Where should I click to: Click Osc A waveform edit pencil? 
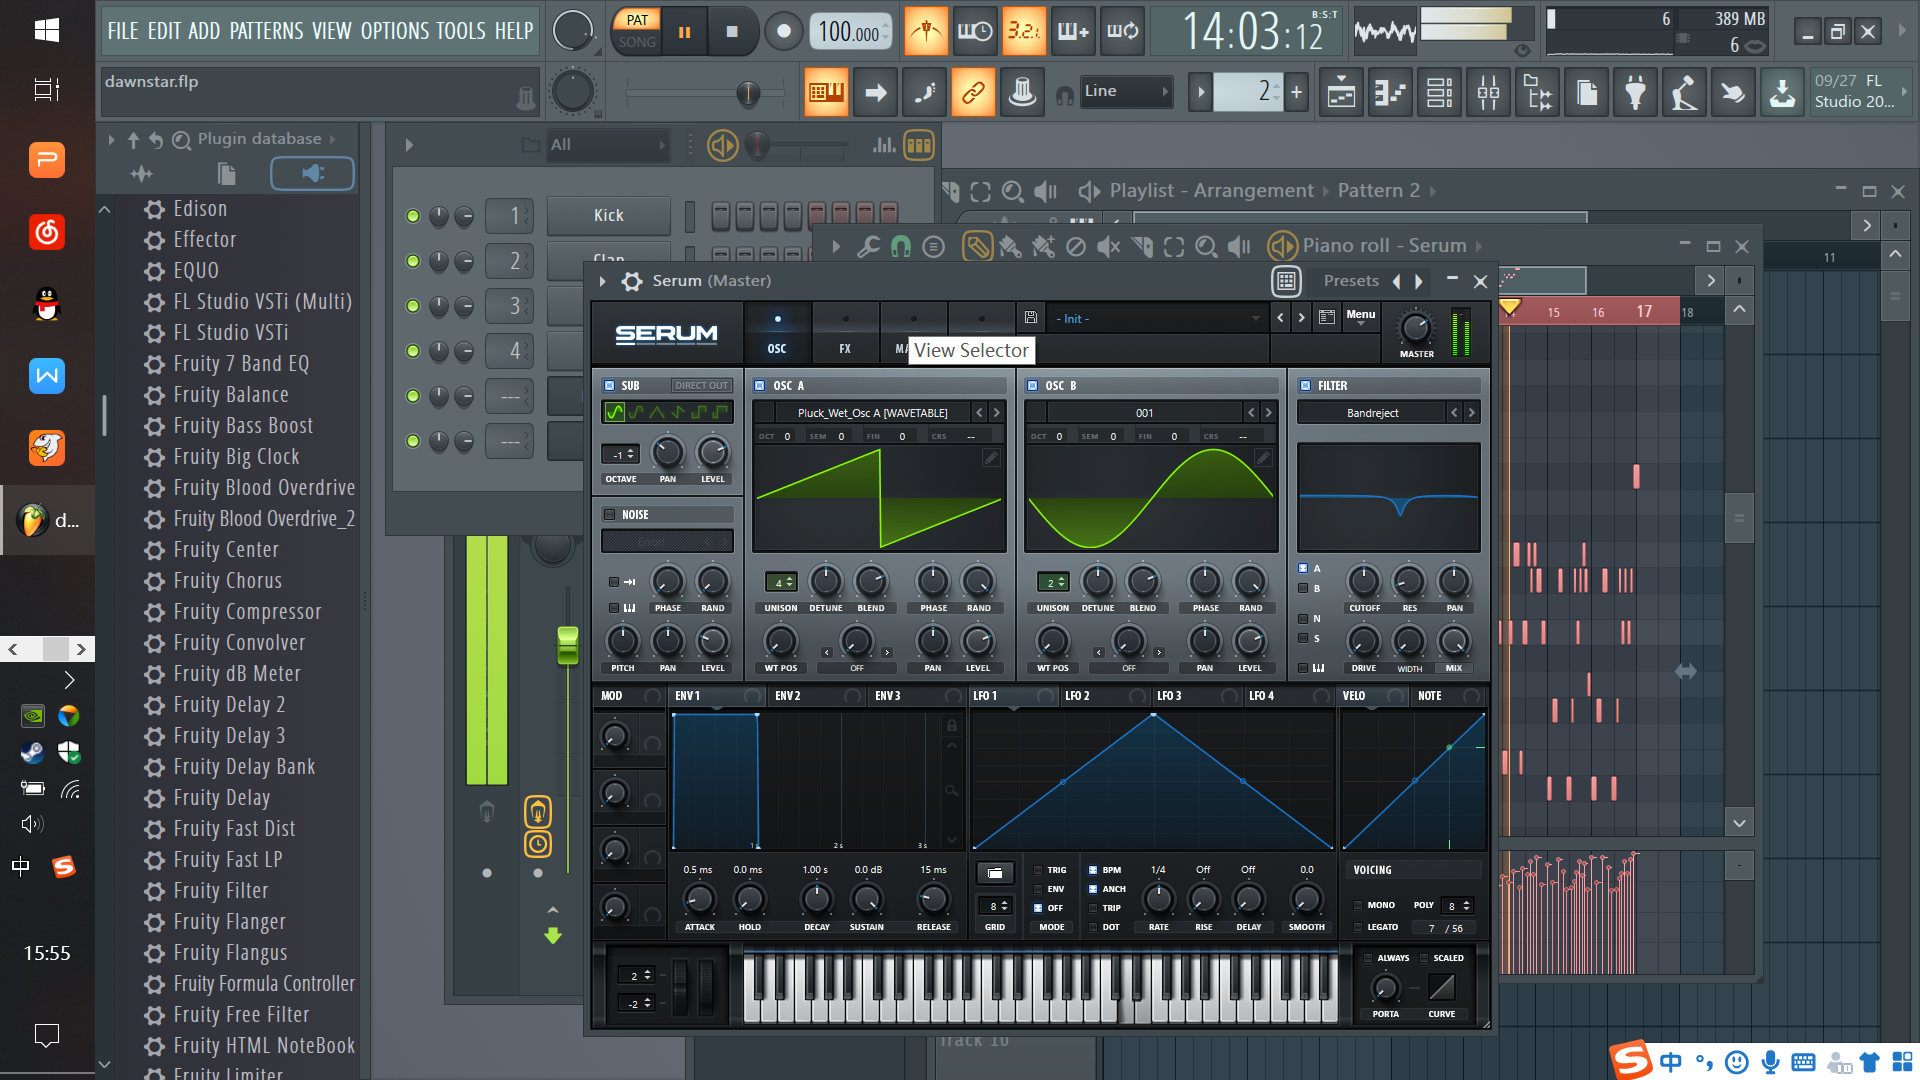coord(991,458)
